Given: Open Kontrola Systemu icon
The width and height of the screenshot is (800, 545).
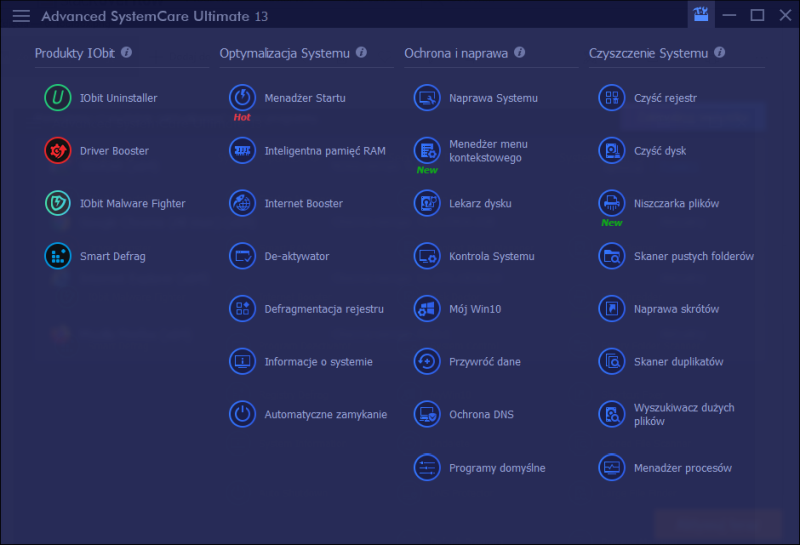Looking at the screenshot, I should point(427,256).
